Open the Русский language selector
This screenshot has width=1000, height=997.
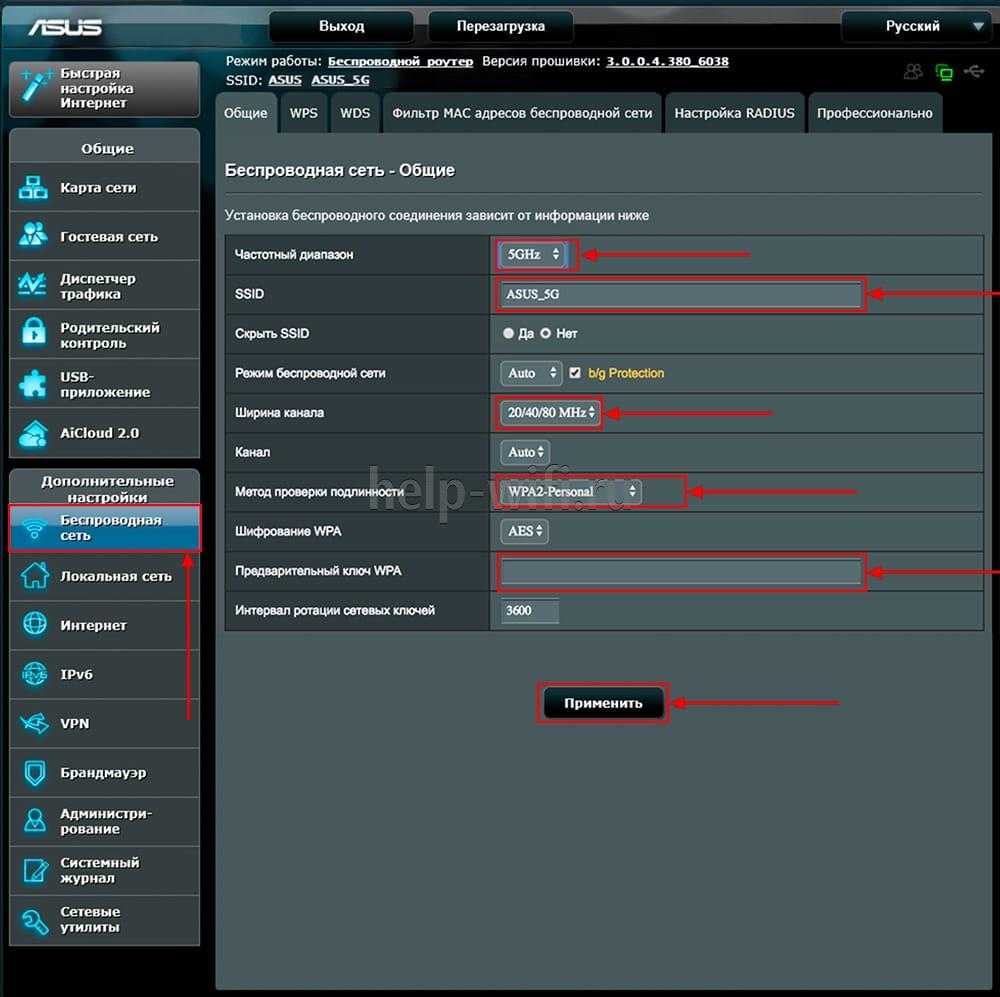(x=913, y=26)
